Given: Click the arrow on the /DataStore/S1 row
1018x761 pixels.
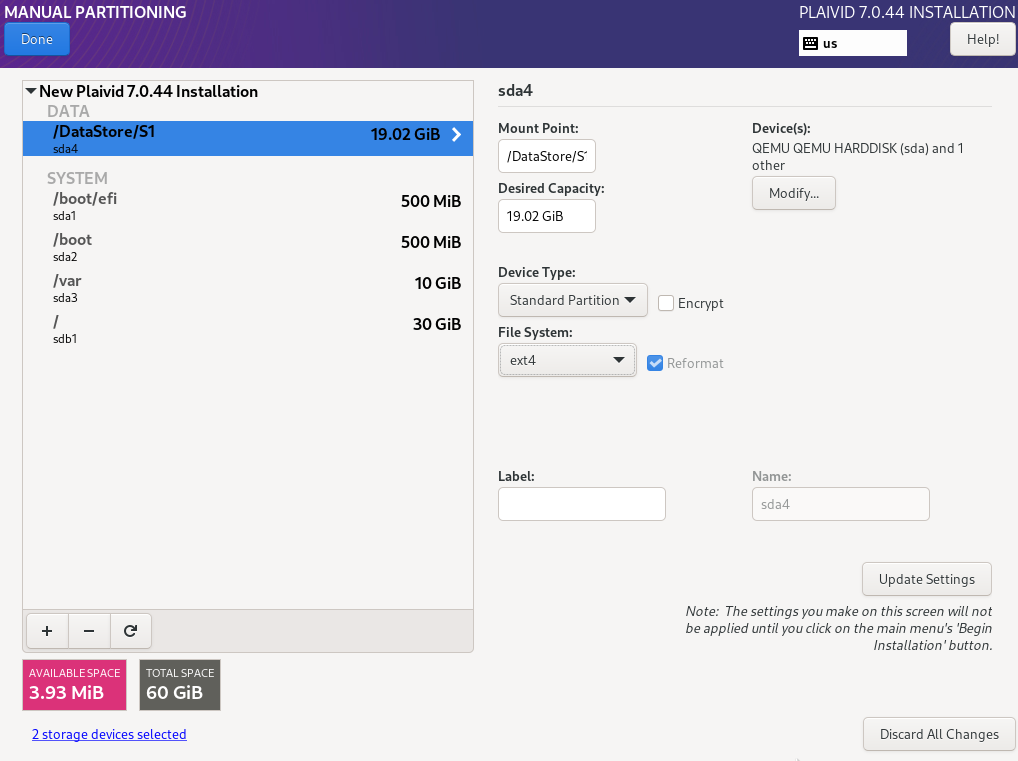Looking at the screenshot, I should coord(456,134).
